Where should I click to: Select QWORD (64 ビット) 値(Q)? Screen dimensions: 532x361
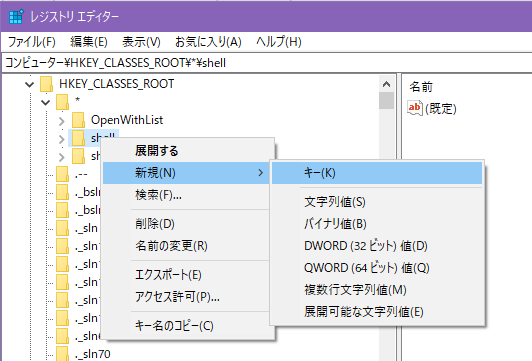click(377, 268)
